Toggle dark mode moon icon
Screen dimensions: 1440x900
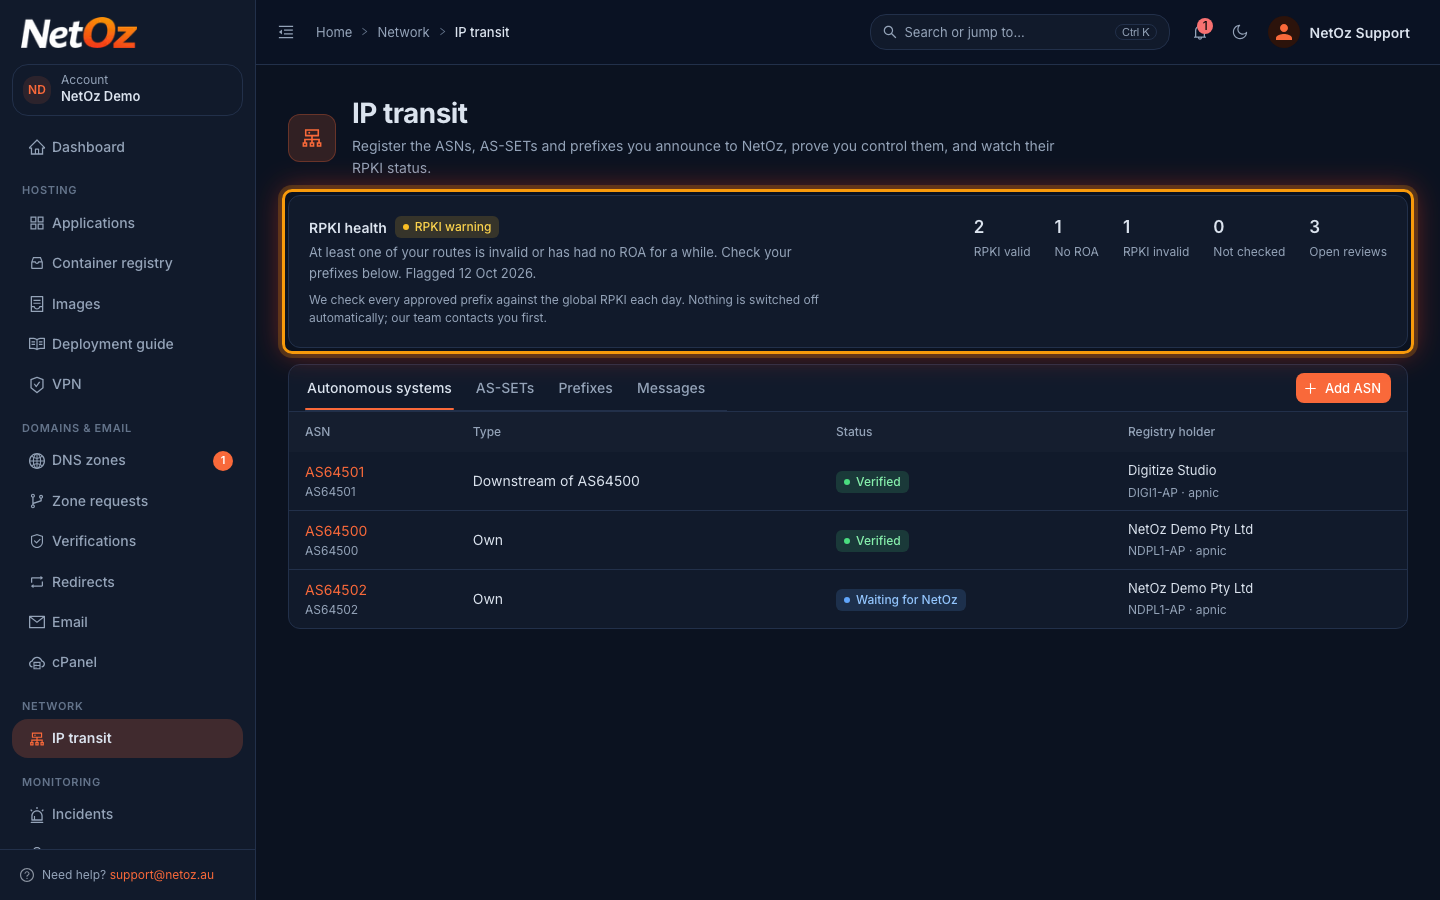[1240, 32]
